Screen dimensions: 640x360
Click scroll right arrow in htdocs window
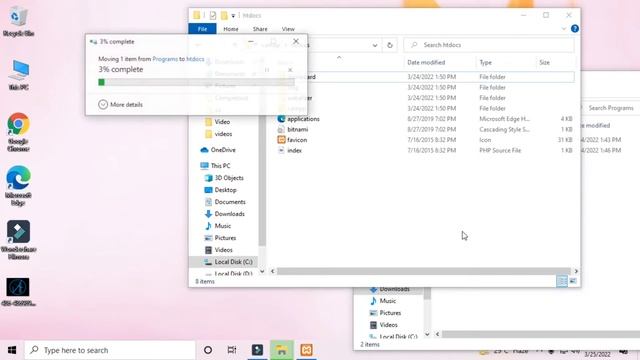pyautogui.click(x=576, y=271)
